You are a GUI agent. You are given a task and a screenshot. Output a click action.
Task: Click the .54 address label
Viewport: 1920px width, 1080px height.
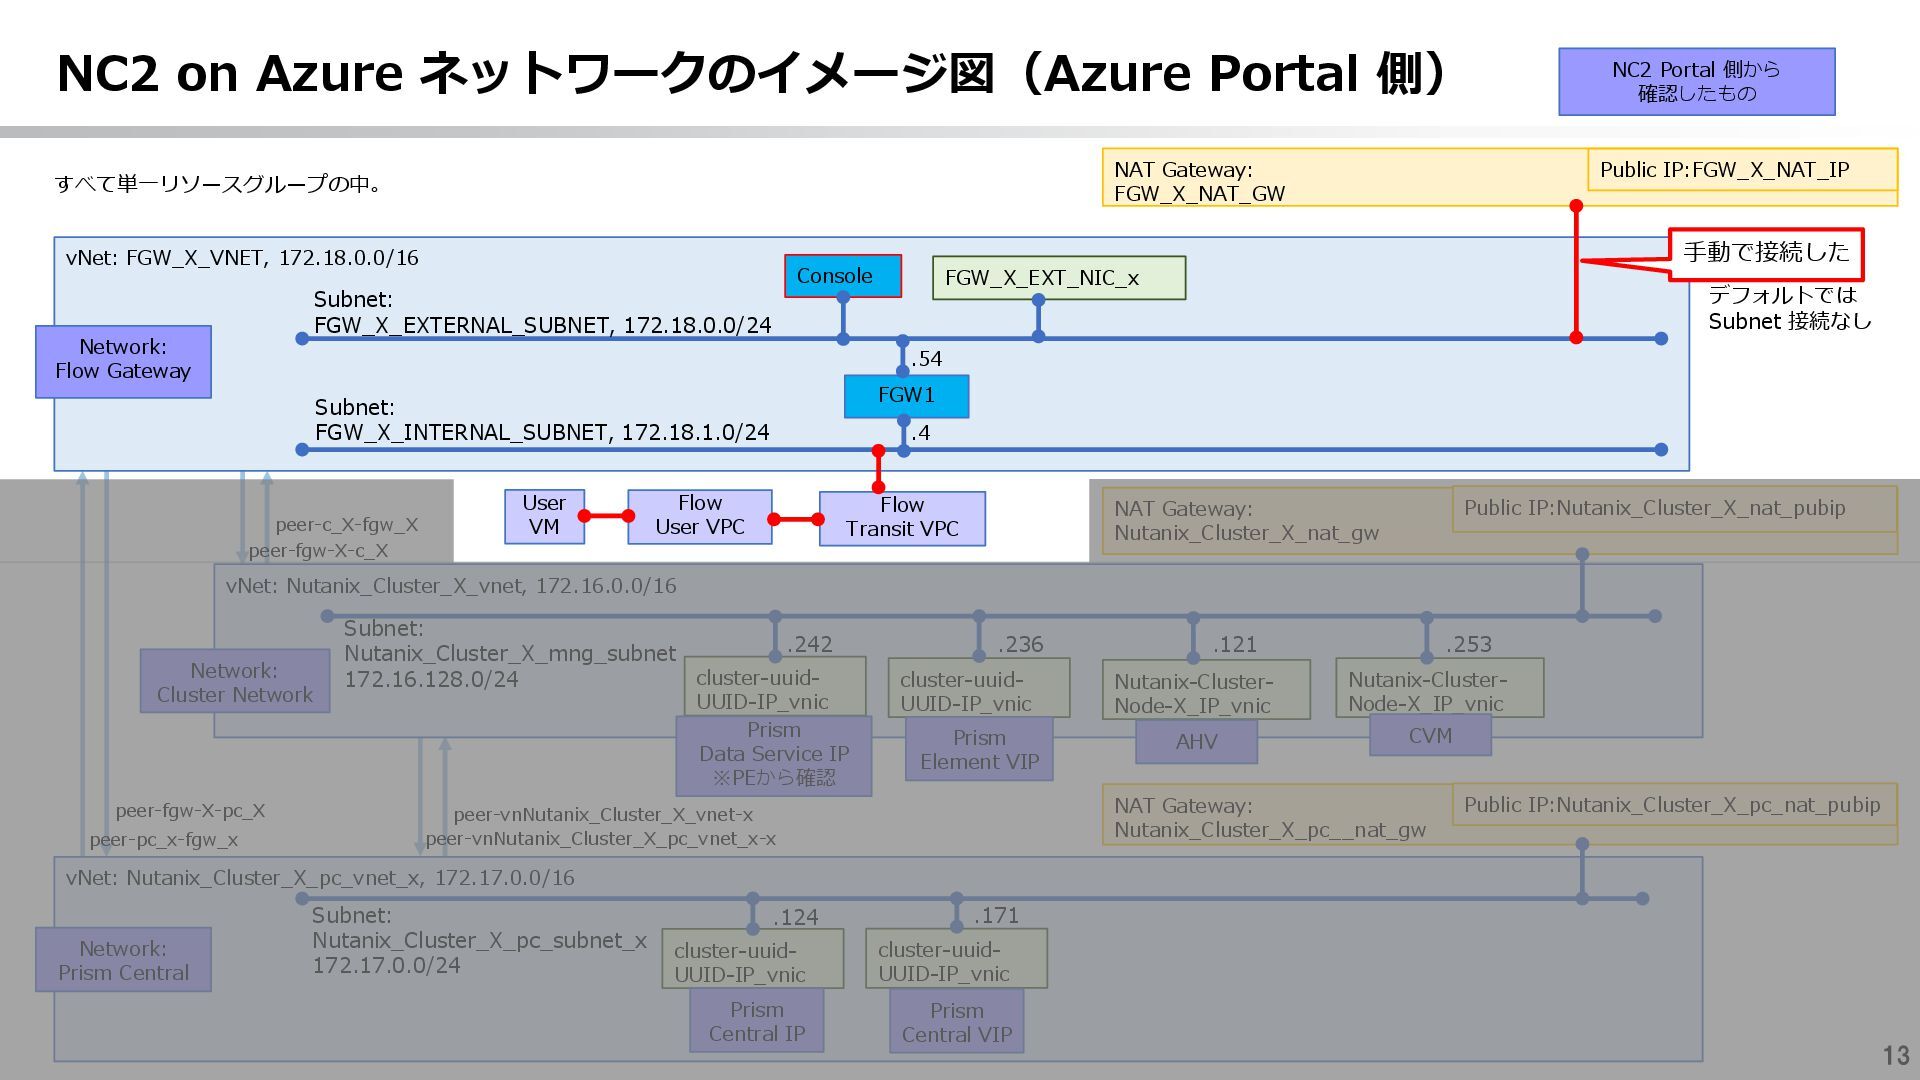[927, 359]
